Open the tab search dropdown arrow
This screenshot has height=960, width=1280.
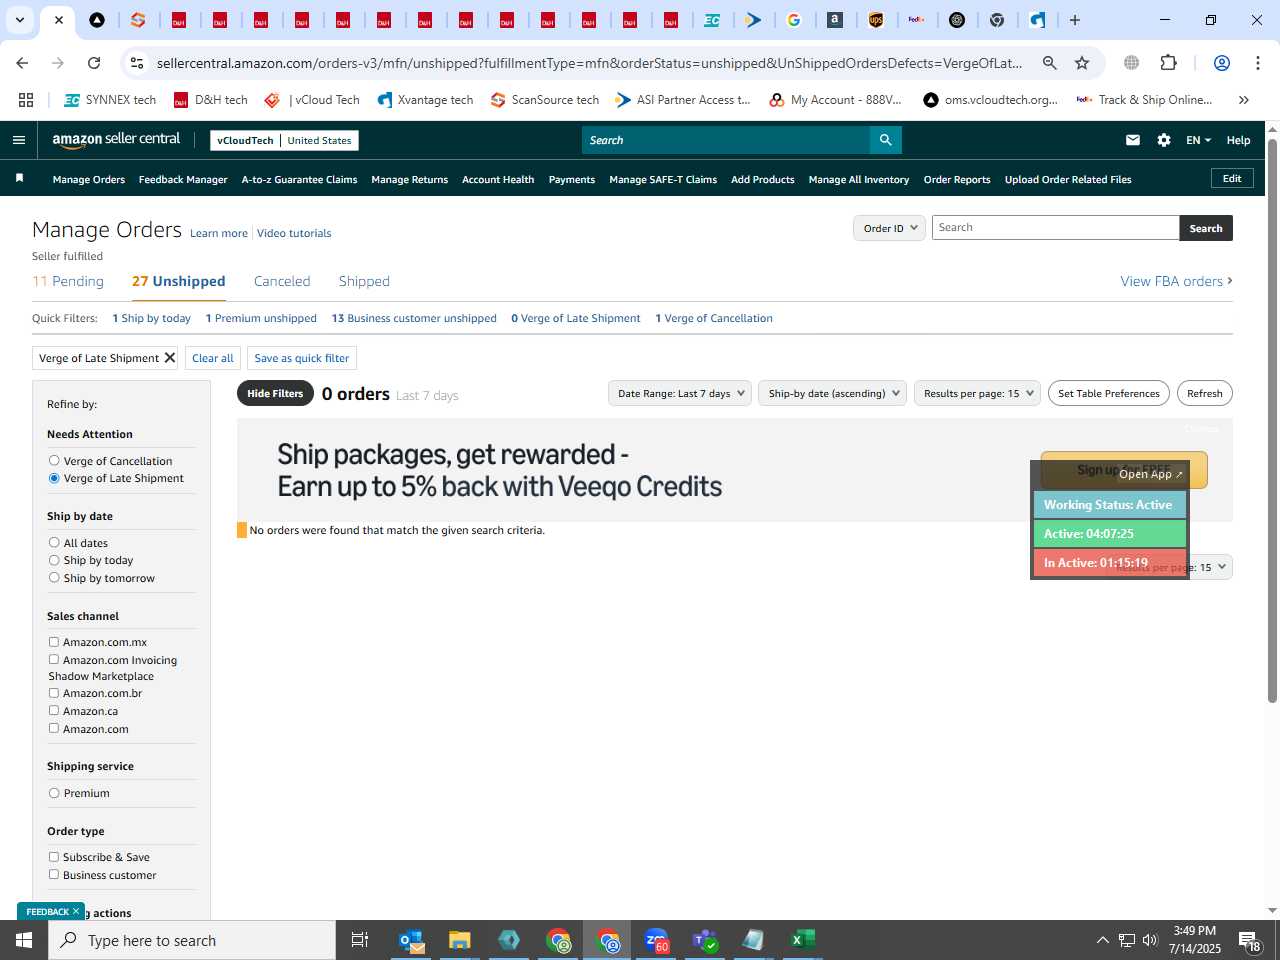coord(19,20)
